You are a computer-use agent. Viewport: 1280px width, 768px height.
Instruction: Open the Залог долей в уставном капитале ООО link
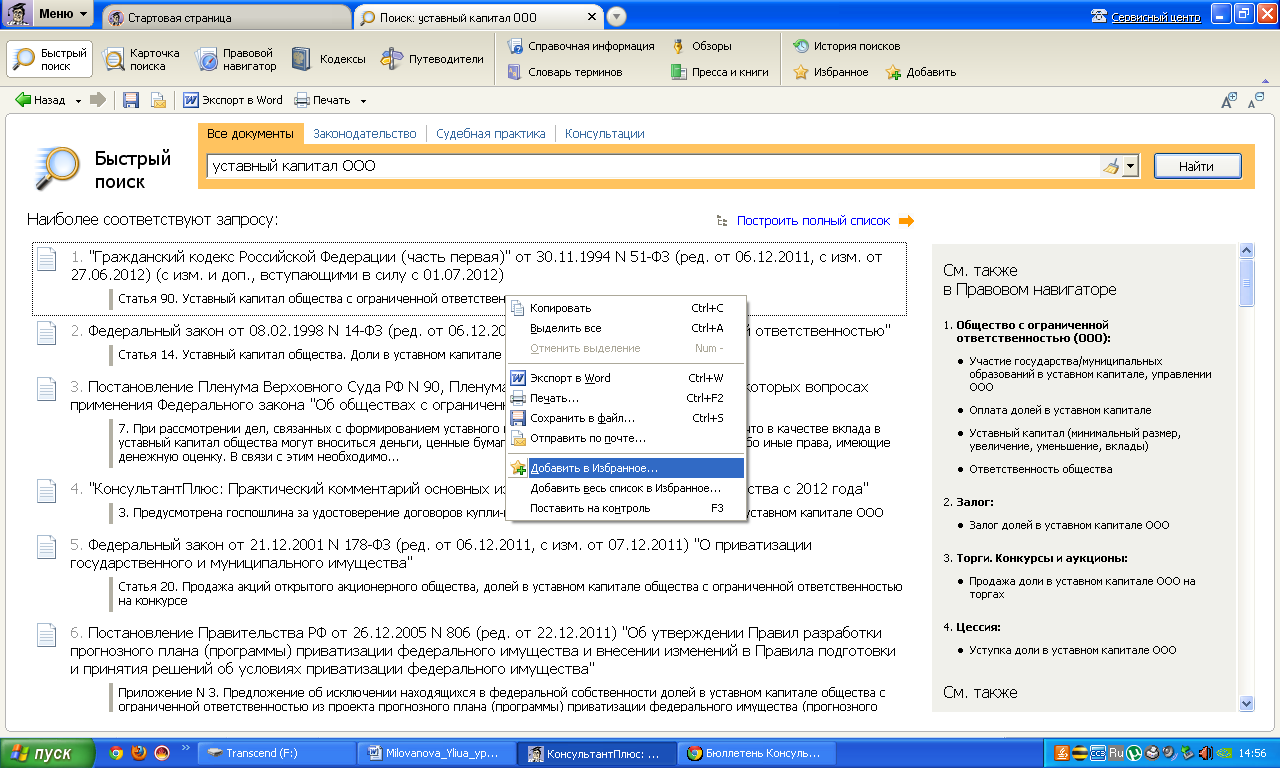[1069, 525]
